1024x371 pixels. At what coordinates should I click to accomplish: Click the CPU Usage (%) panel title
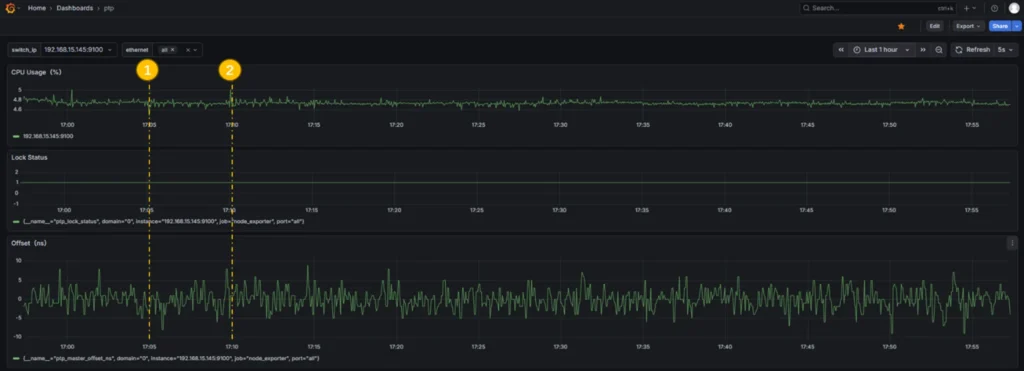[x=36, y=73]
